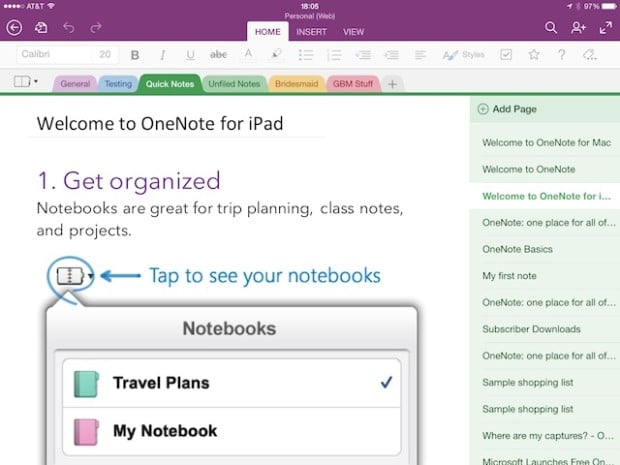Viewport: 620px width, 465px height.
Task: Click the 1. Get organized heading
Action: click(129, 181)
